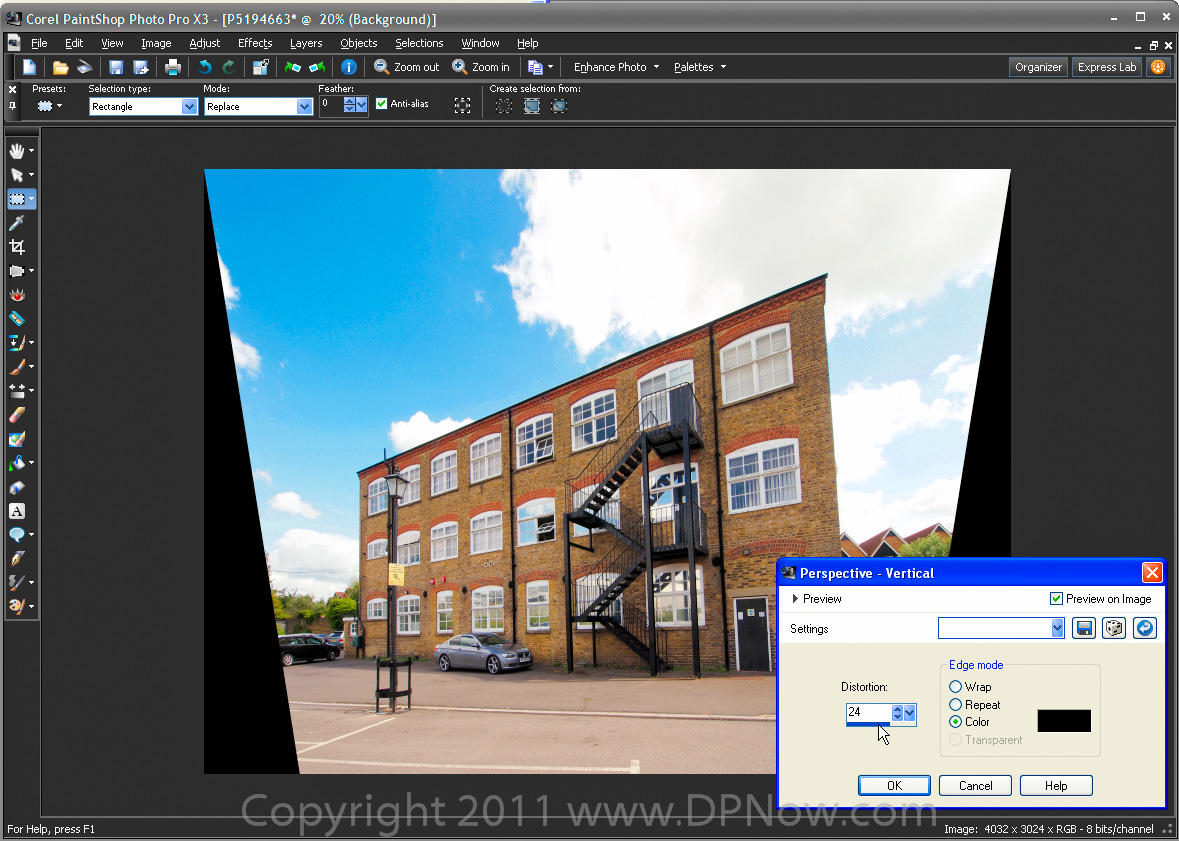
Task: Toggle the Anti-alias checkbox
Action: pyautogui.click(x=381, y=104)
